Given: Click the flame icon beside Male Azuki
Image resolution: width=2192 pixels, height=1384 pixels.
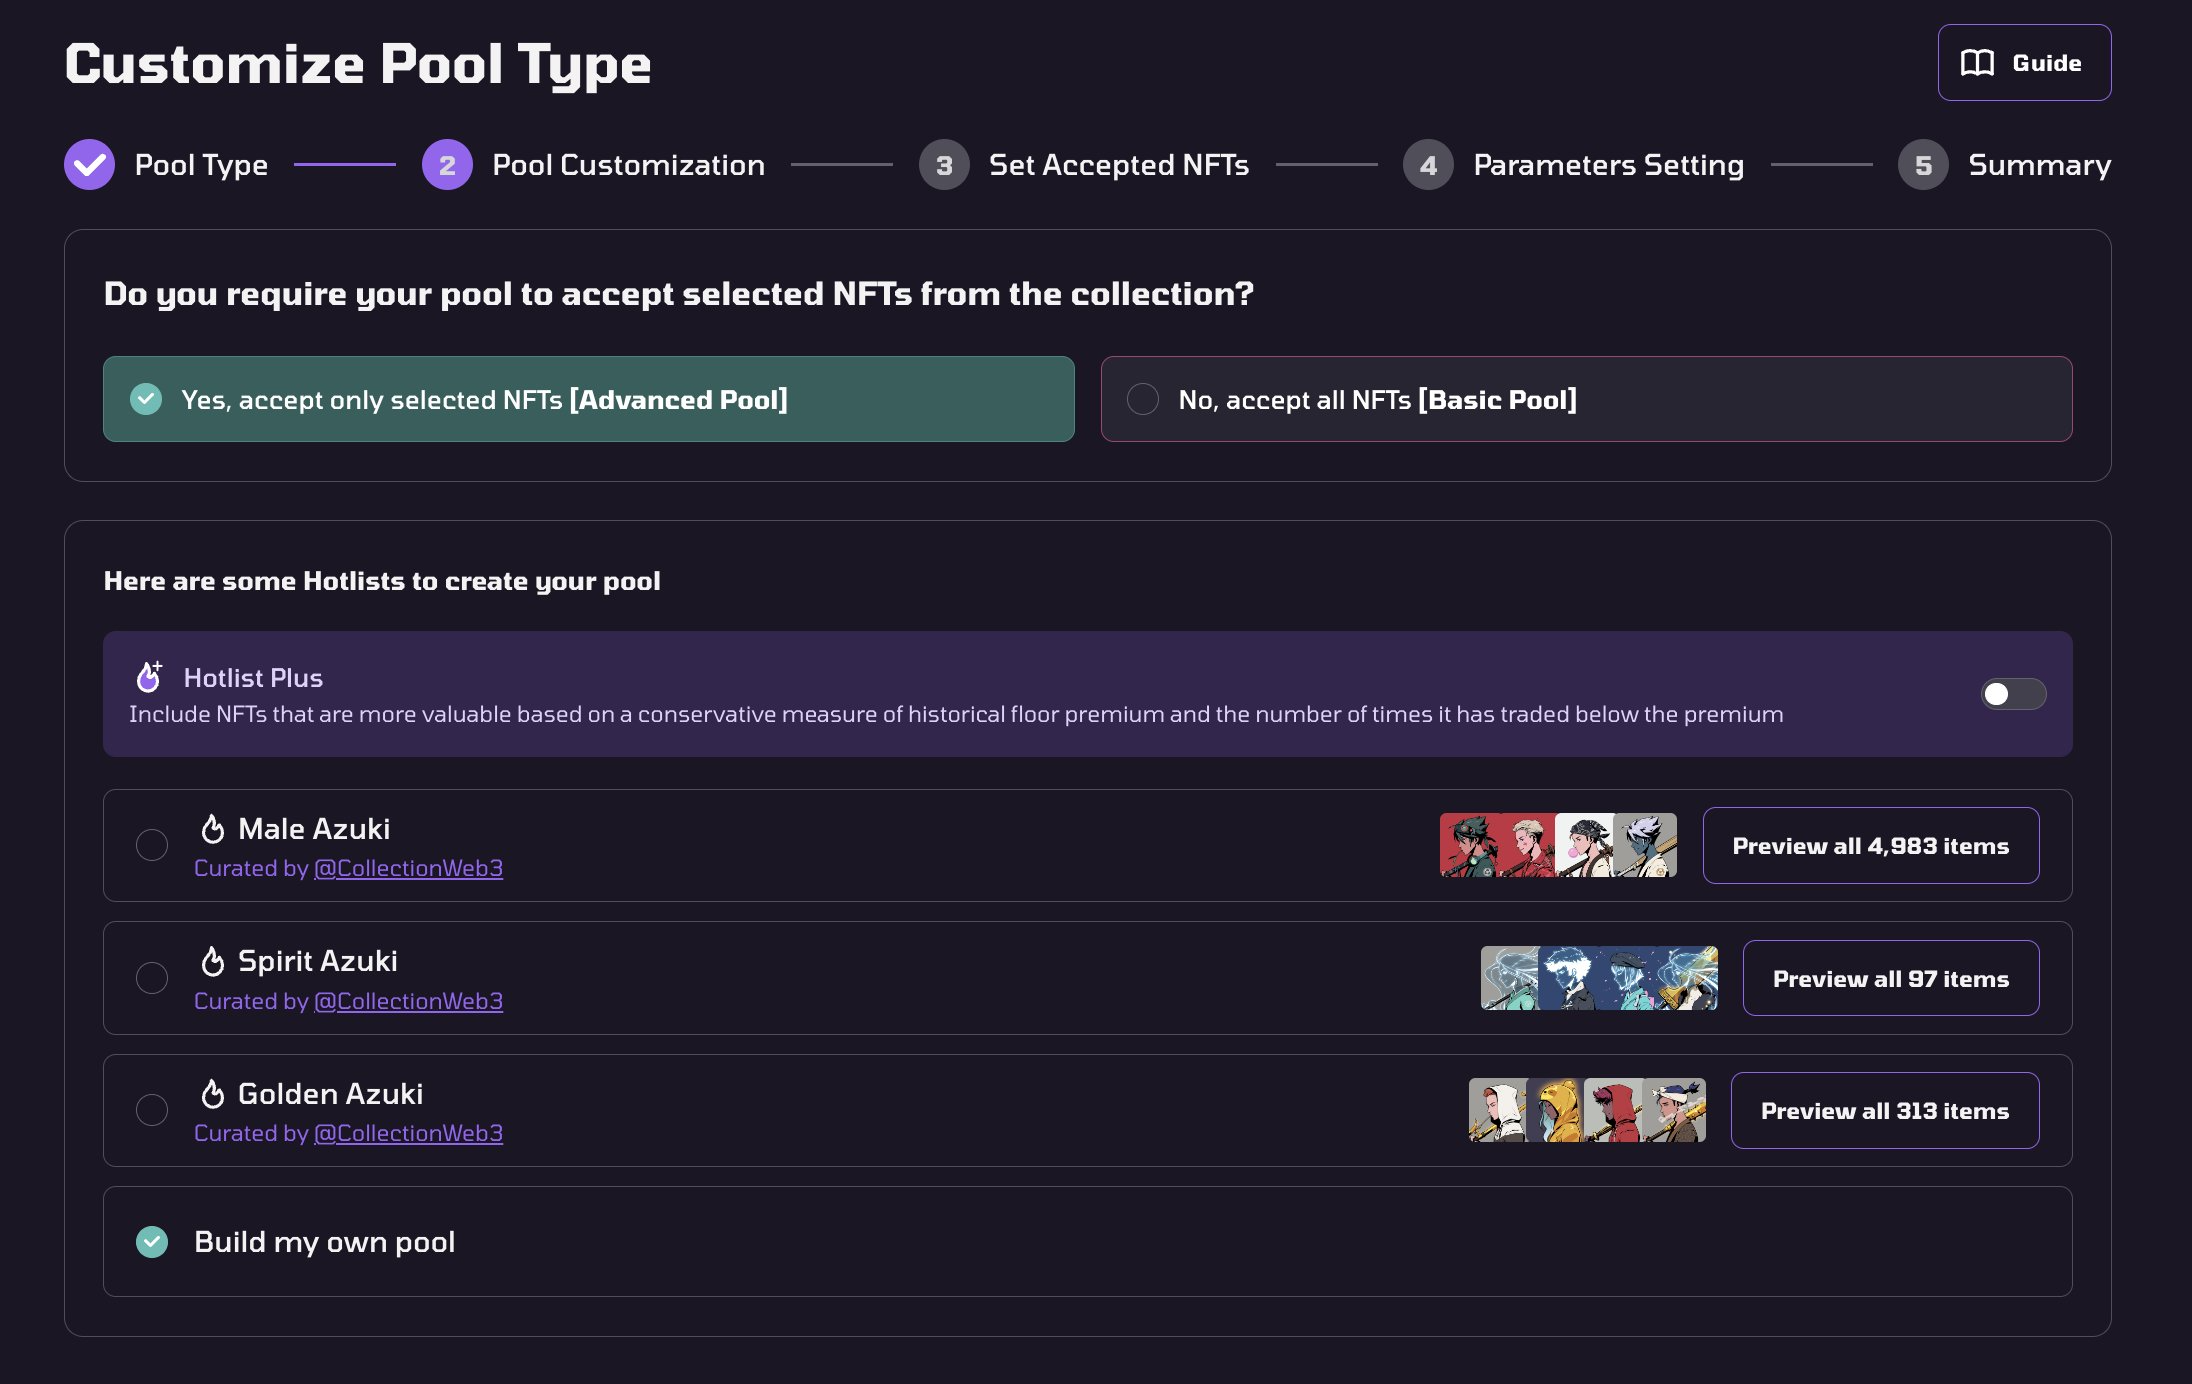Looking at the screenshot, I should point(212,829).
